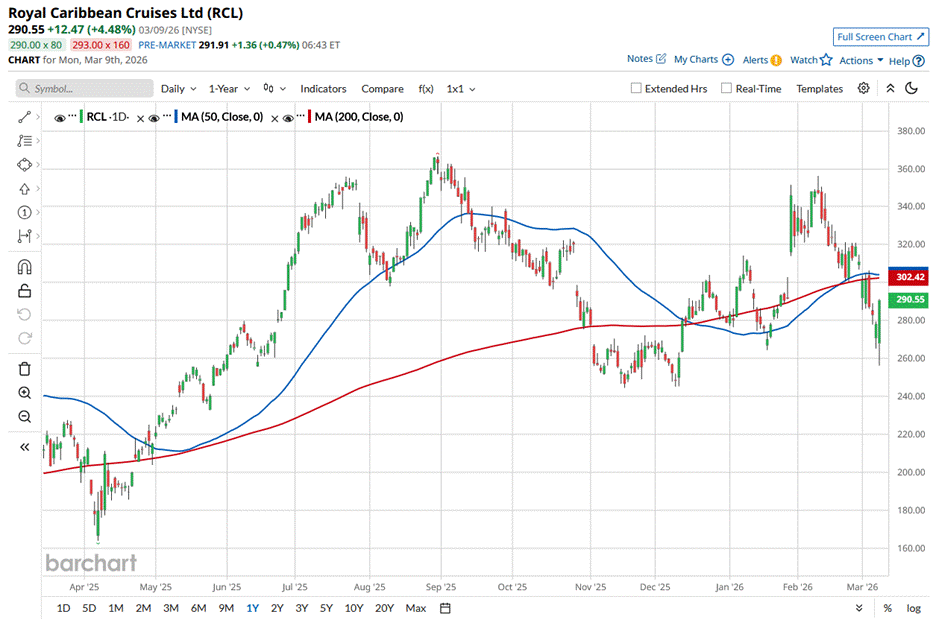Open the Actions dropdown menu
936x620 pixels.
861,60
